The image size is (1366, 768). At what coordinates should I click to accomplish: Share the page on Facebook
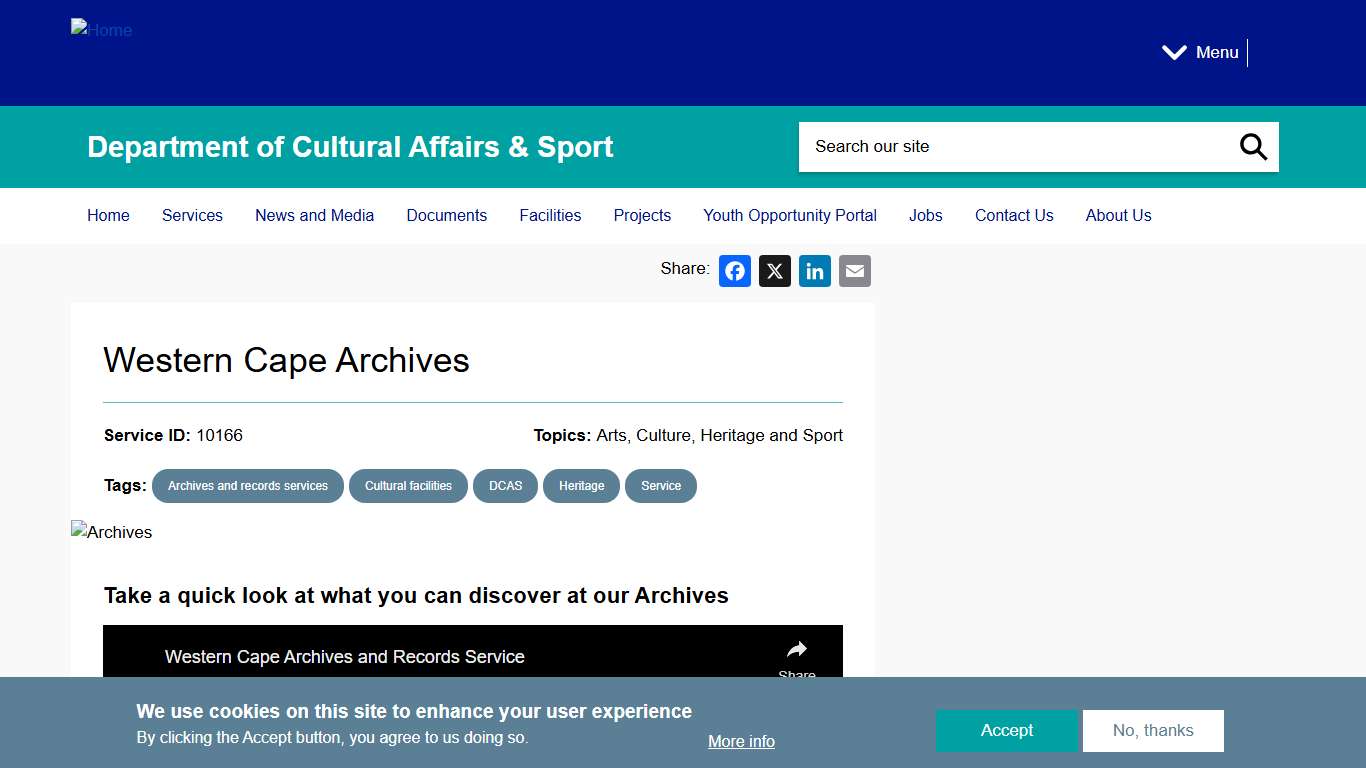pyautogui.click(x=735, y=271)
